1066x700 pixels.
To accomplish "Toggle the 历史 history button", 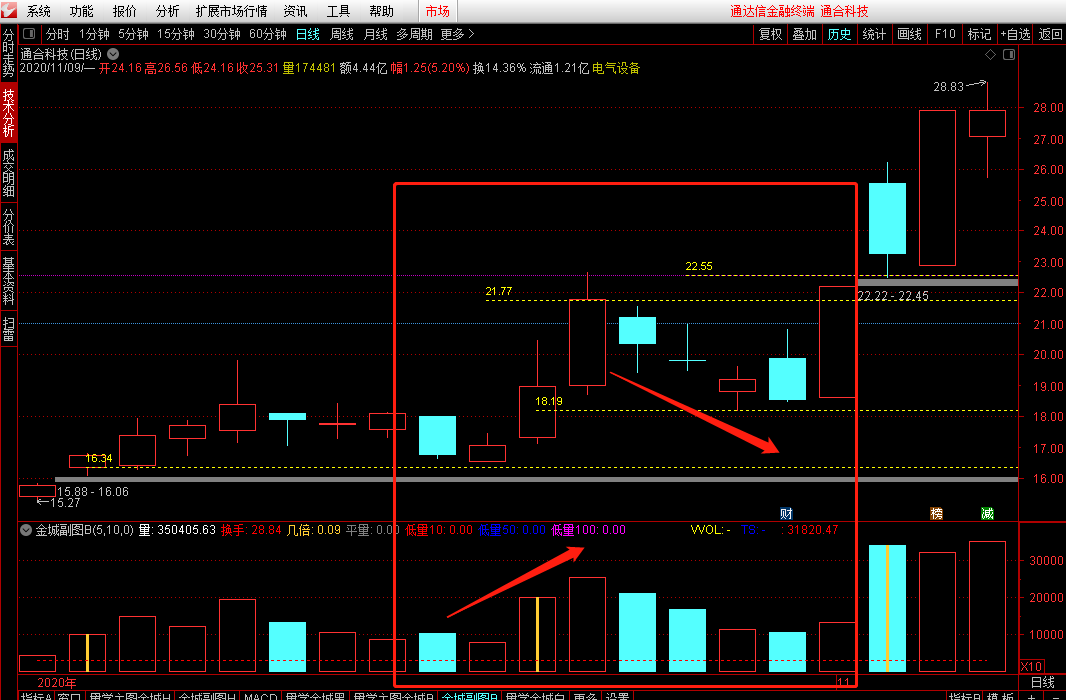I will click(840, 34).
